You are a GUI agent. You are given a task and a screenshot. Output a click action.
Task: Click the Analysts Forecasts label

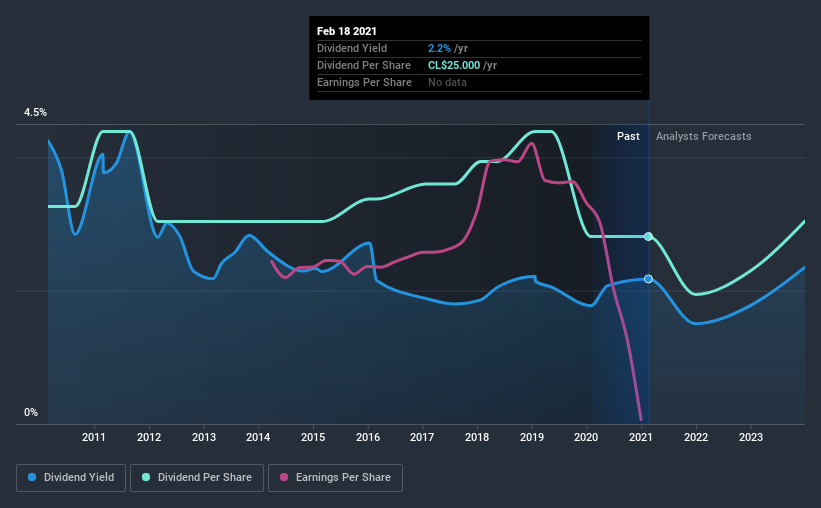pyautogui.click(x=704, y=136)
